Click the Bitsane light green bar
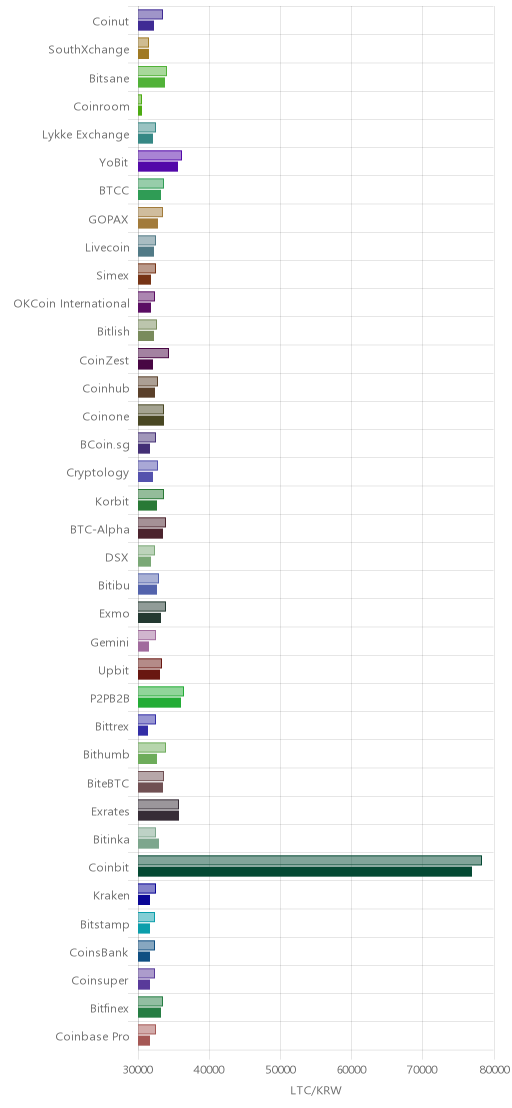The height and width of the screenshot is (1108, 512). [x=152, y=71]
